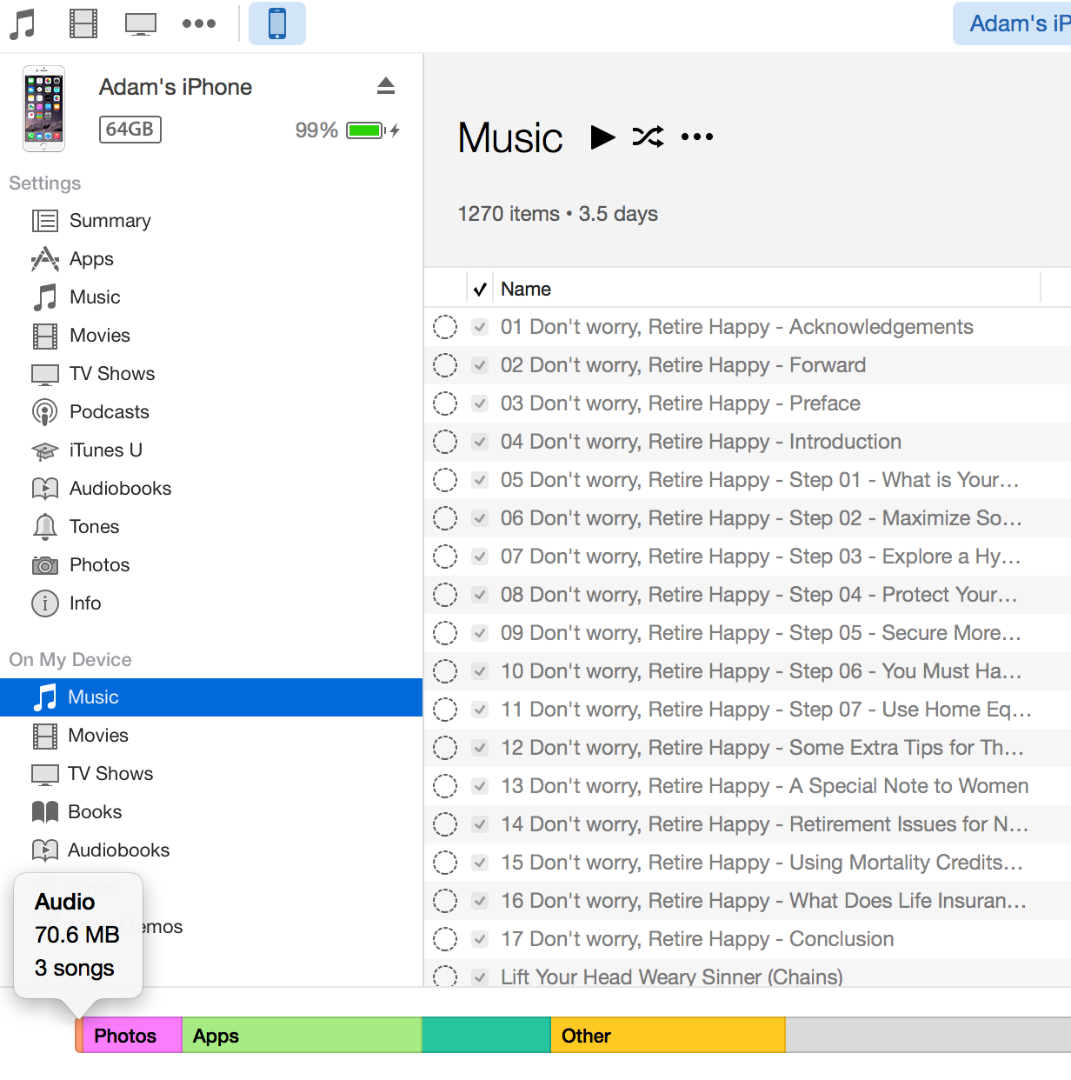Click the 1270 items • 3.5 days summary
Viewport: 1071px width, 1080px height.
click(558, 214)
